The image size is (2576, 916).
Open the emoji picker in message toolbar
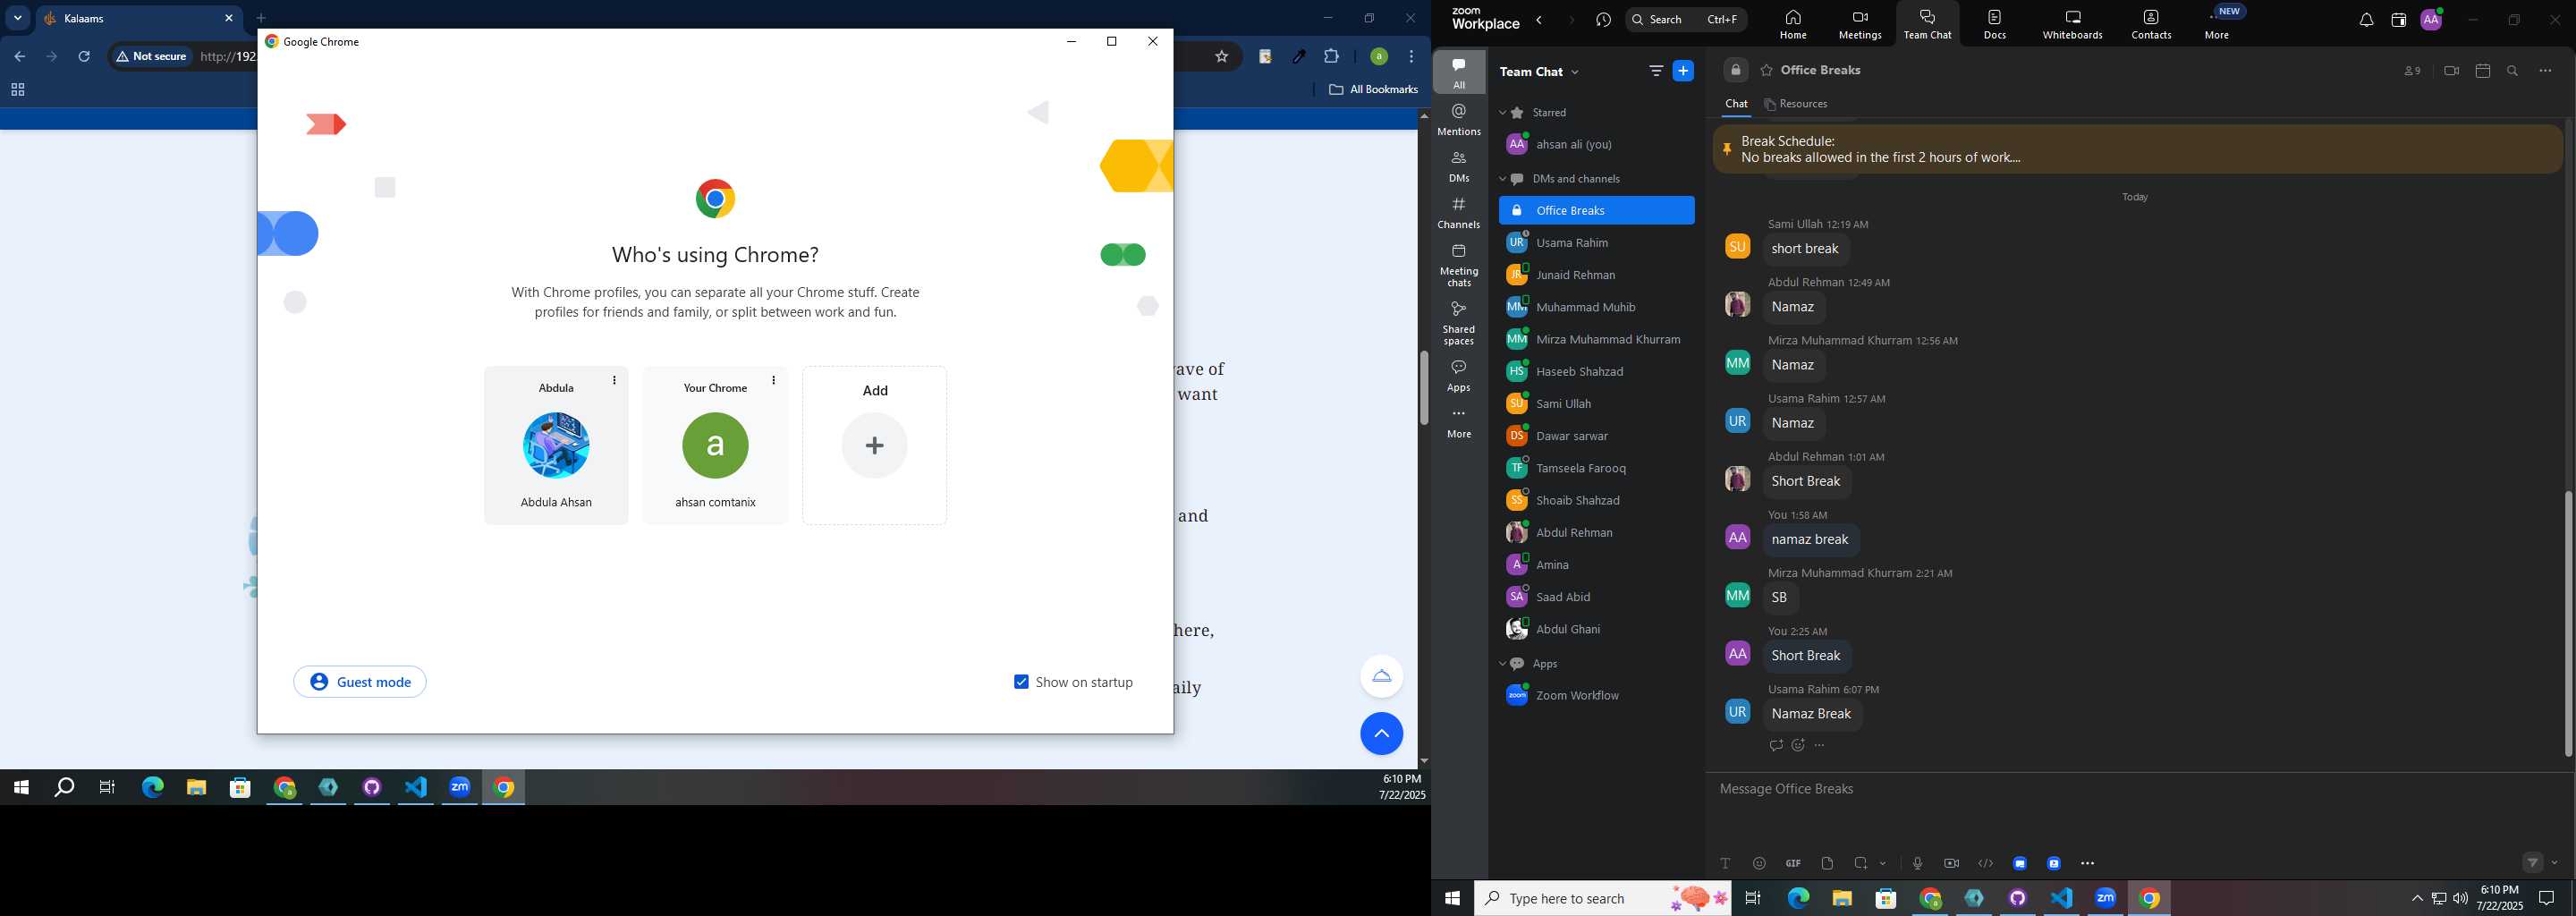(1759, 863)
